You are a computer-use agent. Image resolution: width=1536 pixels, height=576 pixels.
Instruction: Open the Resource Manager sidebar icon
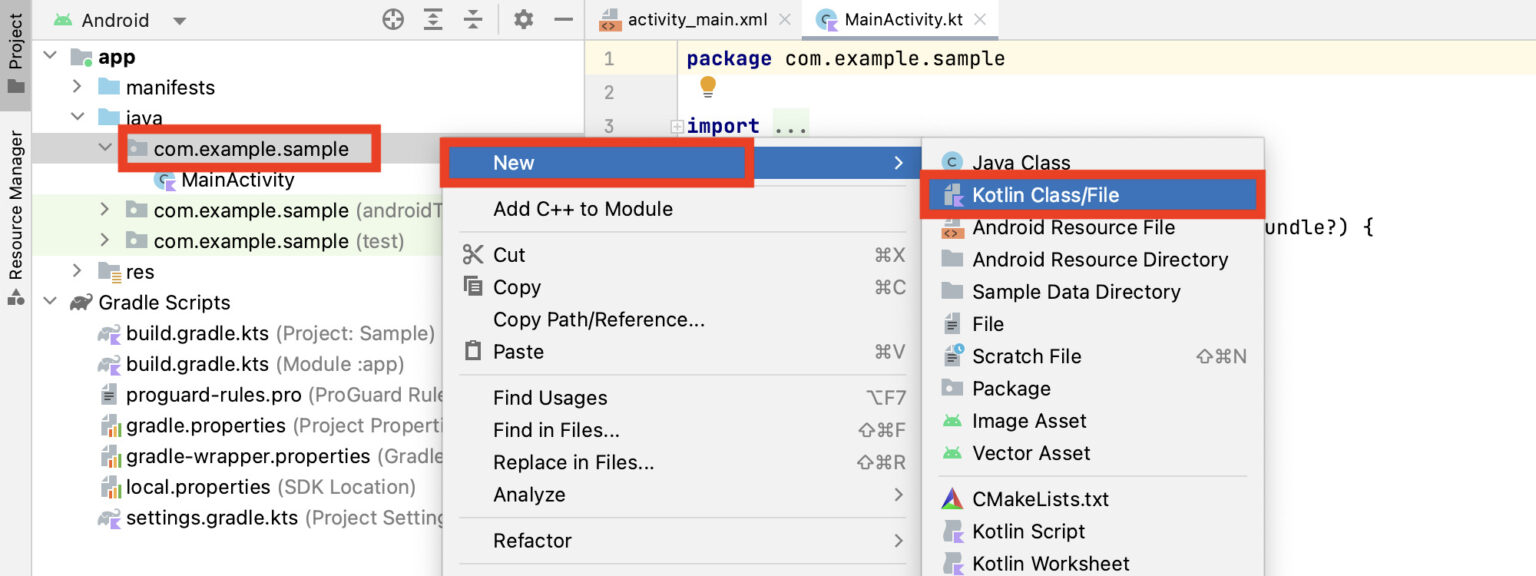tap(14, 200)
